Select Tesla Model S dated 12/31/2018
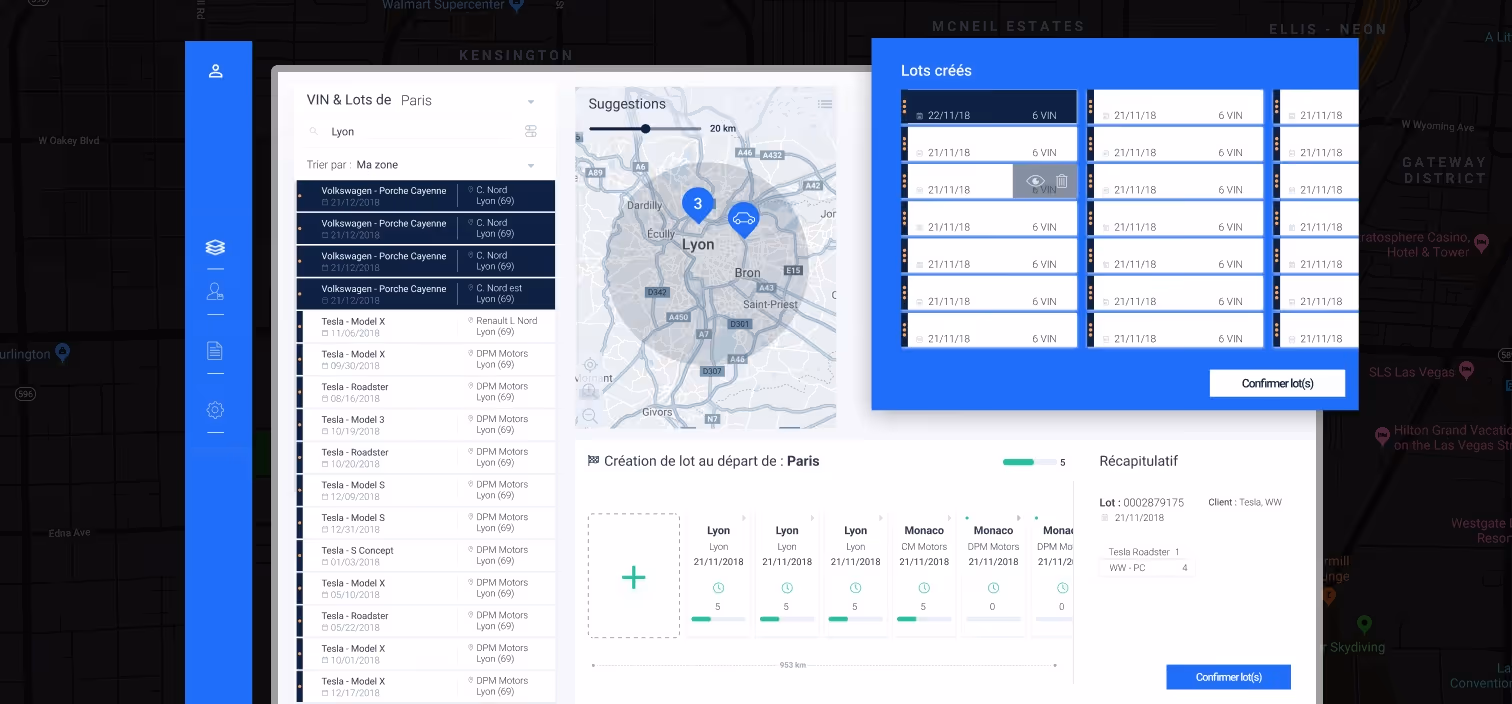This screenshot has height=704, width=1512. [x=426, y=523]
